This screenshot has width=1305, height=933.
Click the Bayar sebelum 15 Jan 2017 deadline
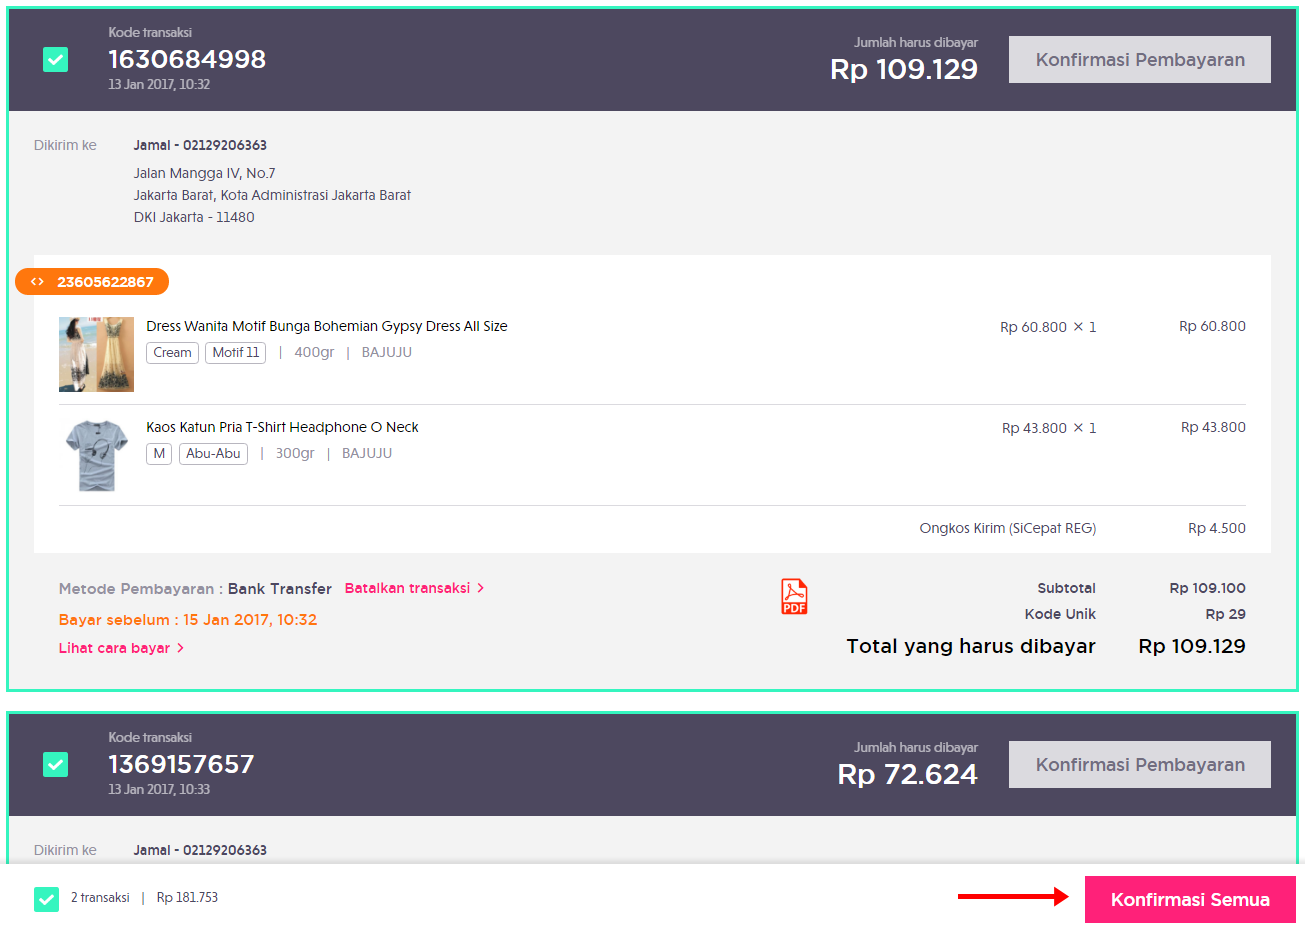tap(188, 620)
